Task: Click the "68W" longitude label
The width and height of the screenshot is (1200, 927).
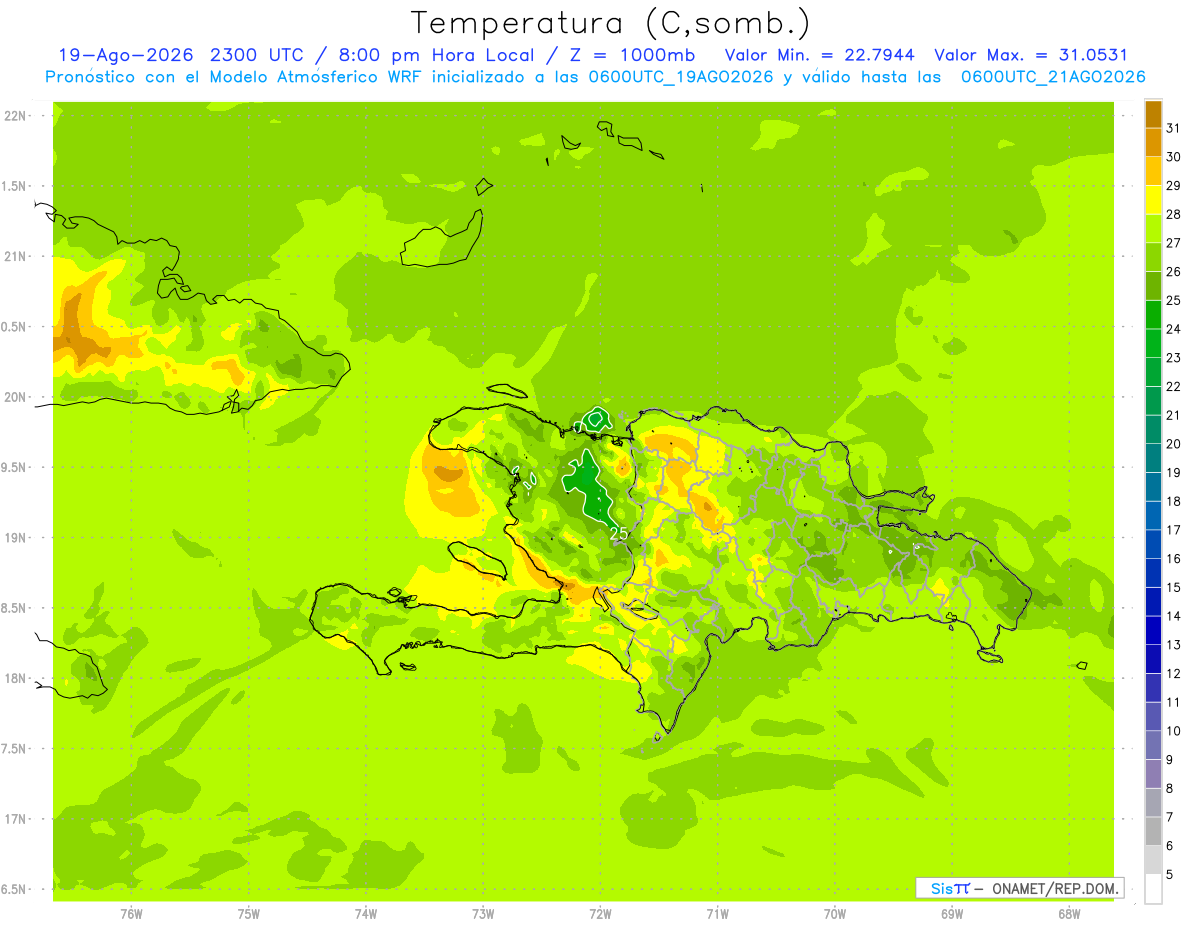Action: 1069,914
